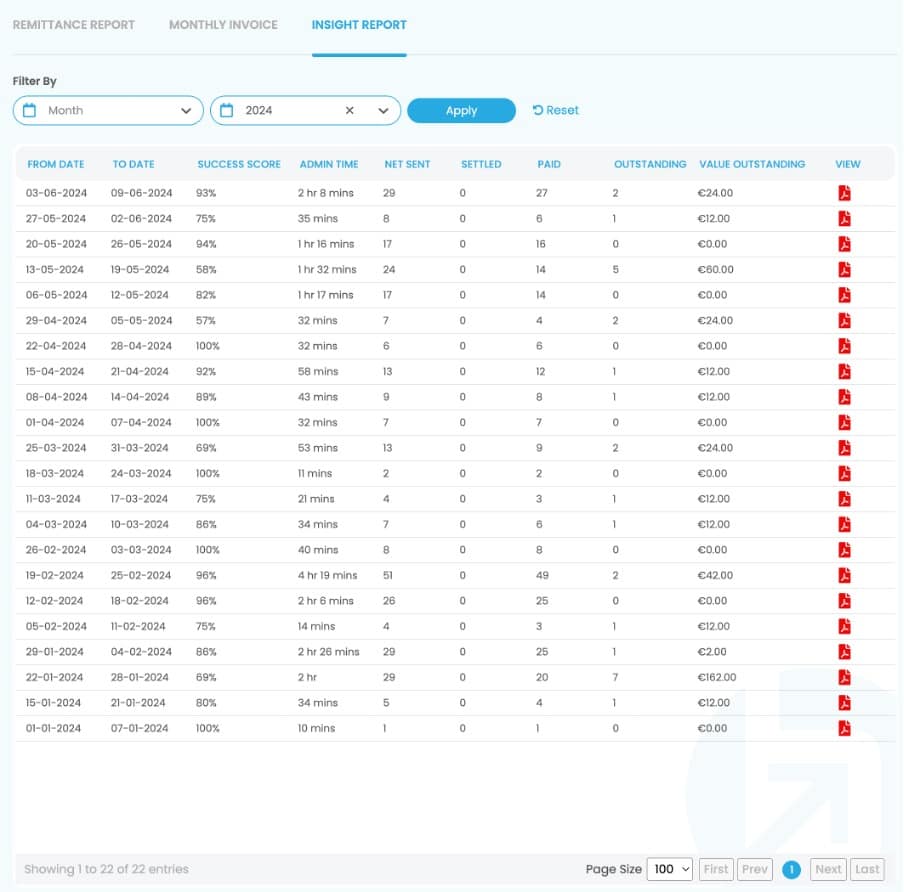Open PDF report for 13-05-2024 row

844,269
